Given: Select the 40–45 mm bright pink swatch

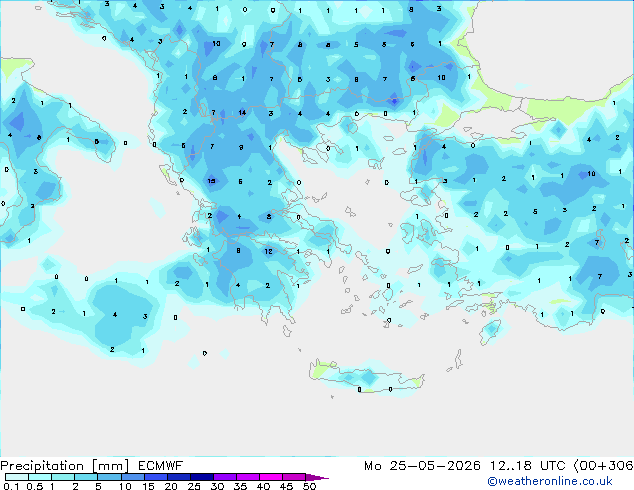Looking at the screenshot, I should click(271, 477).
